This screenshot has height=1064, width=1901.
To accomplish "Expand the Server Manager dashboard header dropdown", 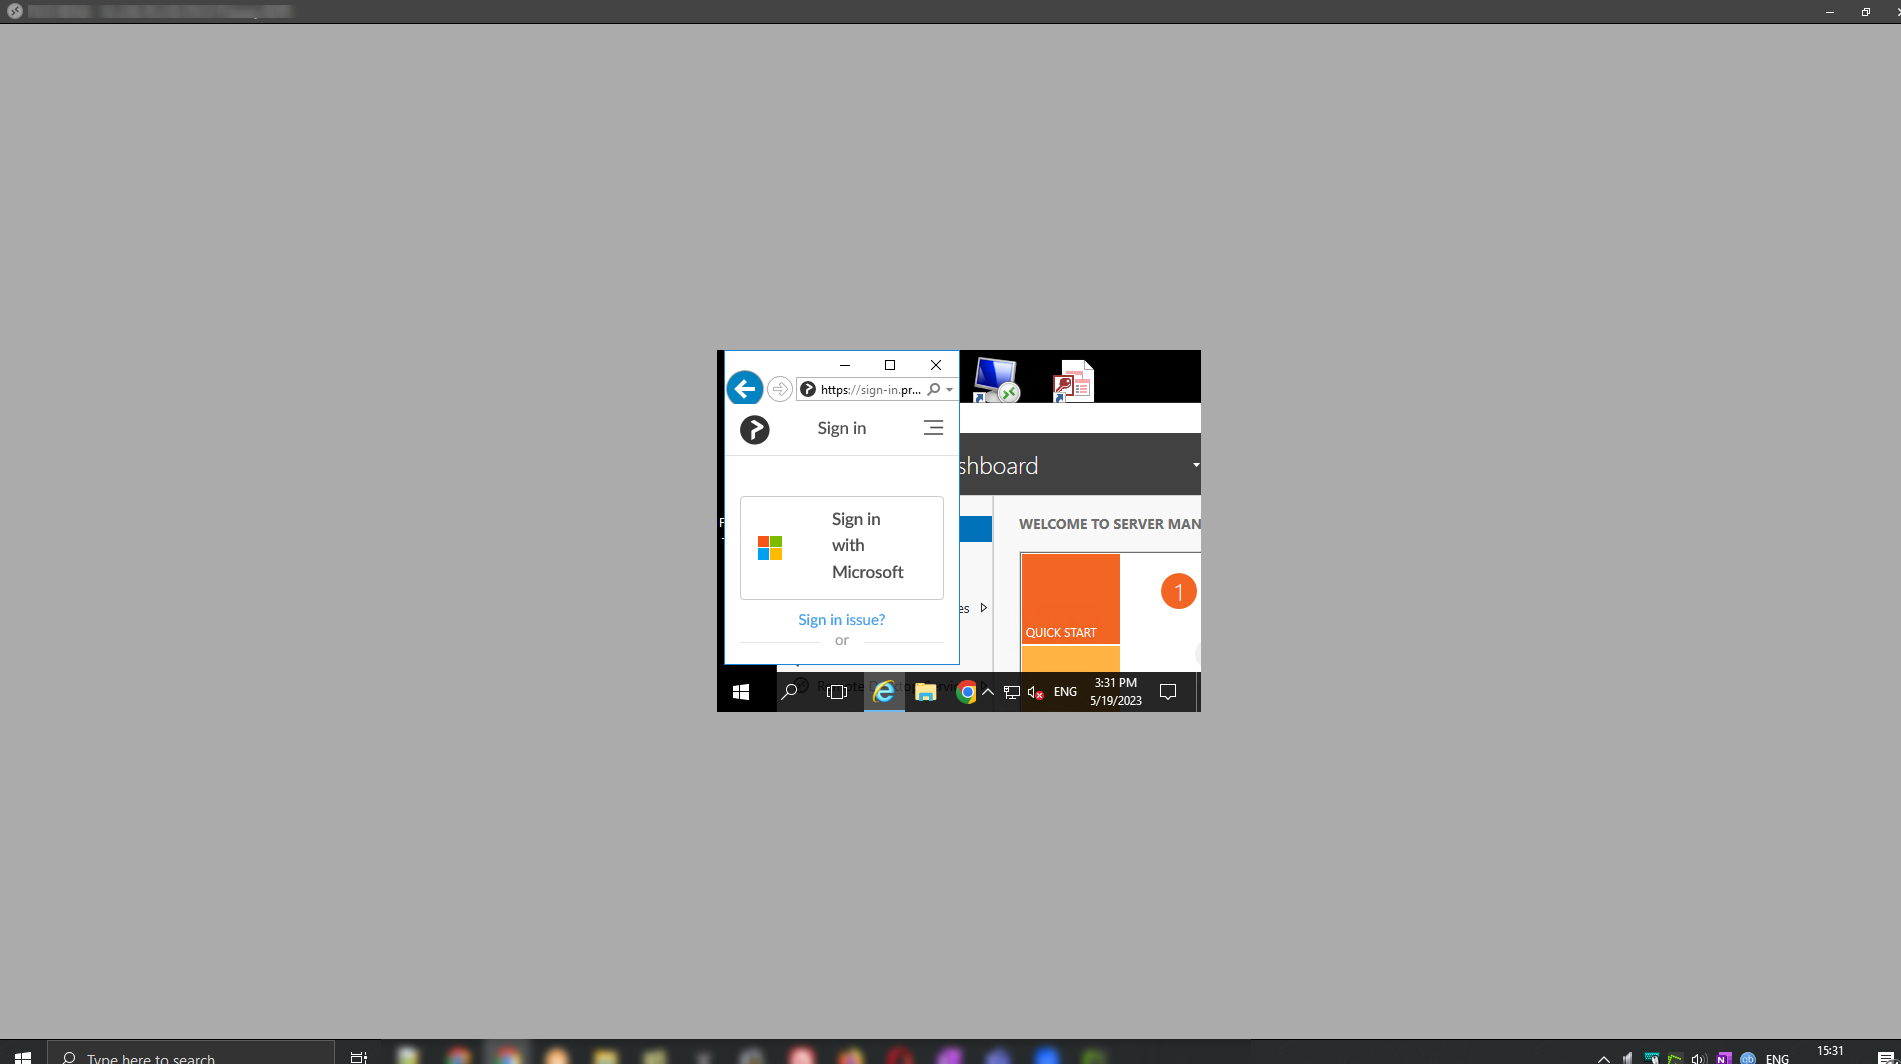I will 1195,465.
